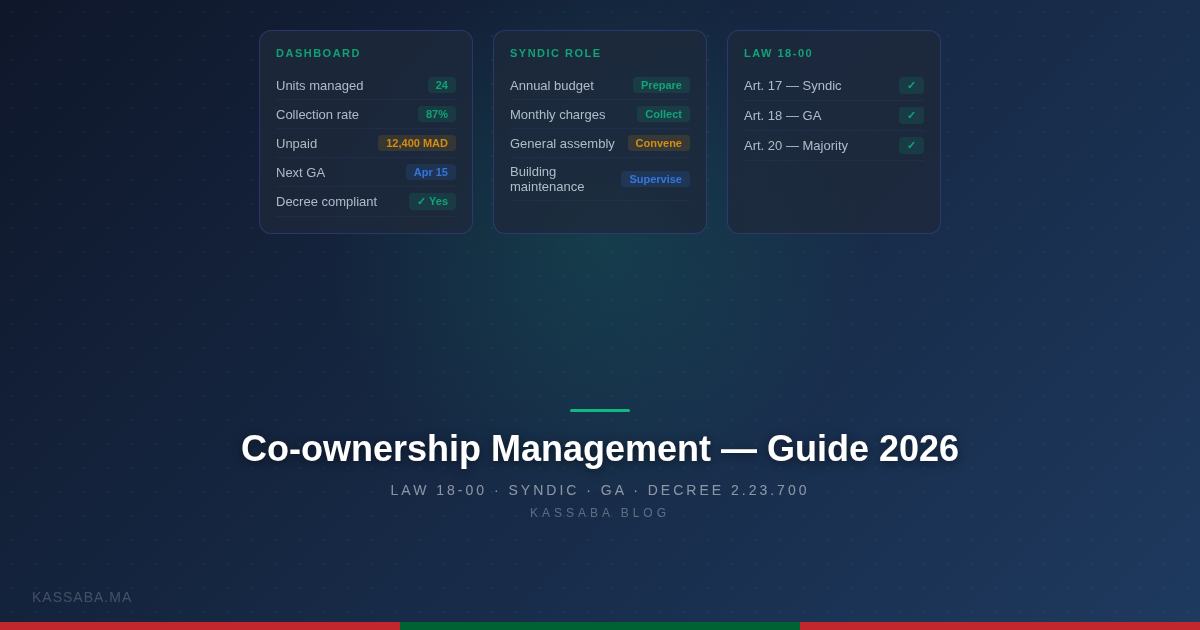Screen dimensions: 1200x630
Task: Click the 24 units managed badge
Action: 442,85
